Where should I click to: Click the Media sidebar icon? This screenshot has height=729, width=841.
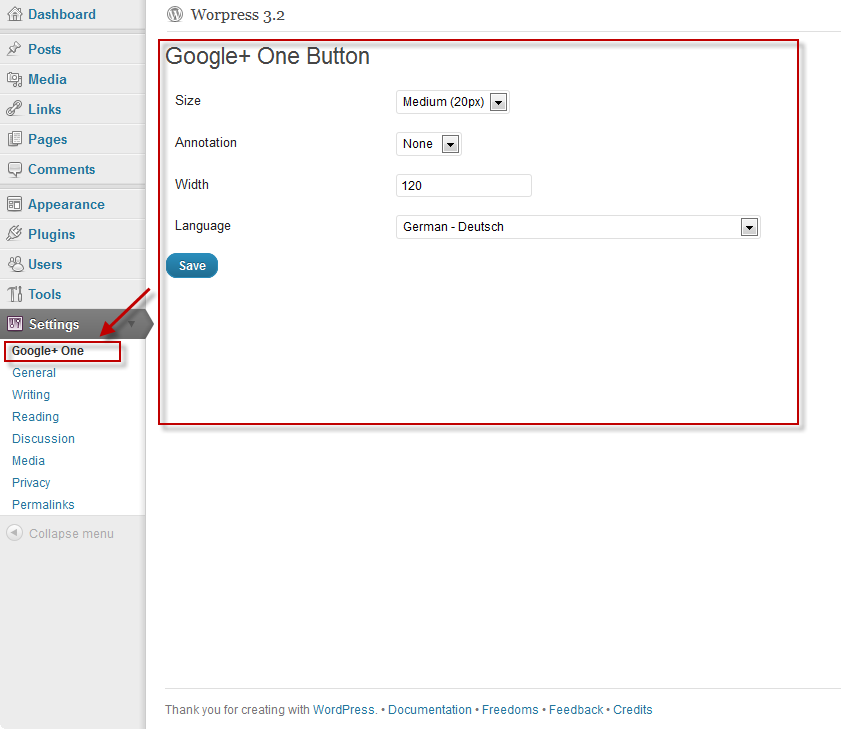click(x=14, y=79)
